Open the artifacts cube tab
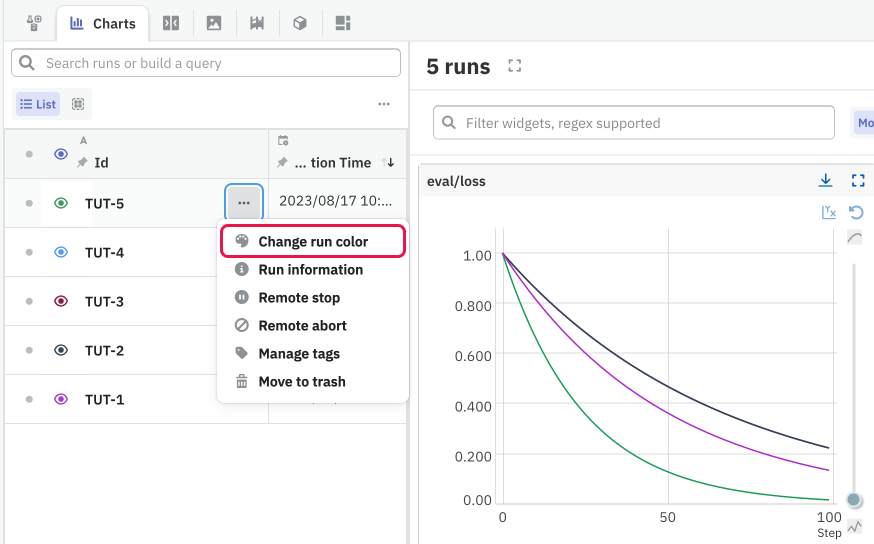The width and height of the screenshot is (874, 544). [300, 23]
